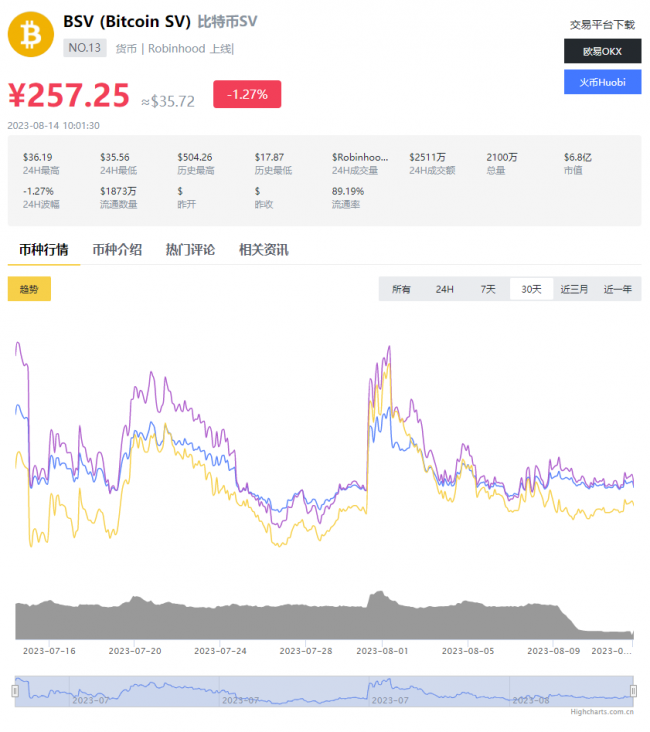Switch to the 币种行情 tab

click(44, 250)
